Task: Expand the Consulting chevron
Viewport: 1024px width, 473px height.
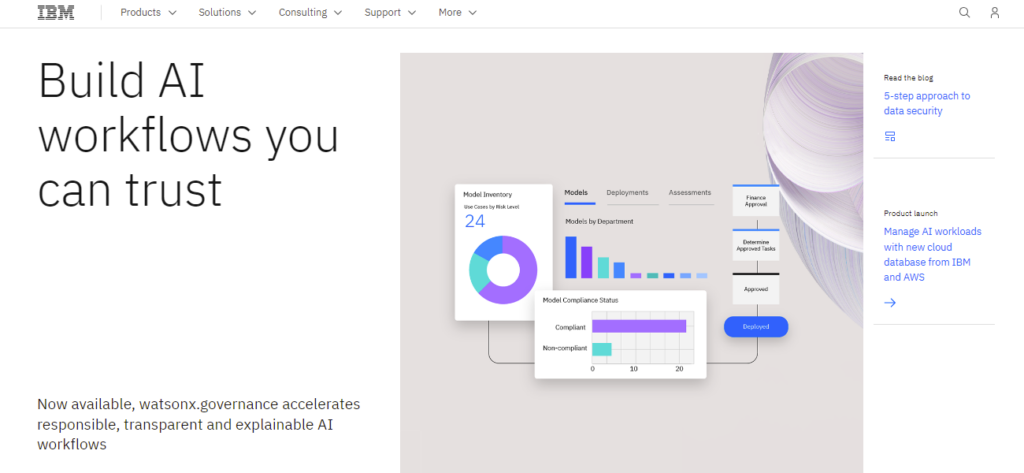Action: 338,13
